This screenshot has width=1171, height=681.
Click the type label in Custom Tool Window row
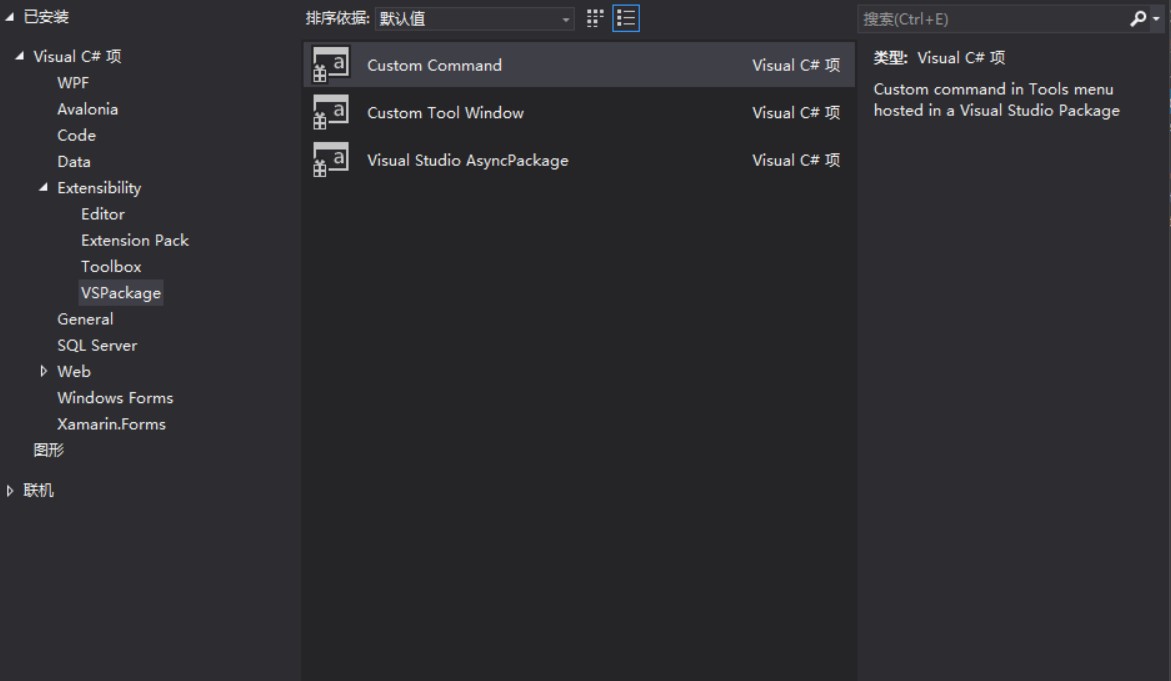[x=796, y=113]
